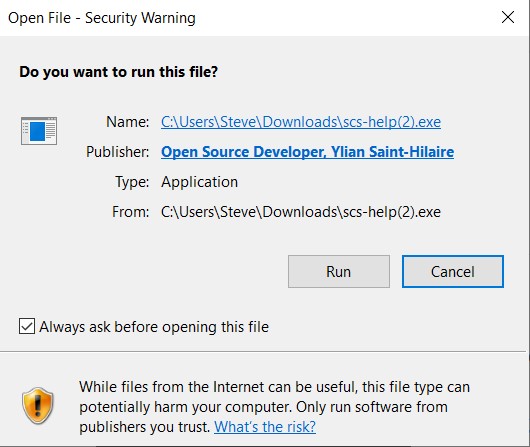Click the horizontal separator above the warning
Image resolution: width=530 pixels, height=447 pixels.
click(263, 352)
